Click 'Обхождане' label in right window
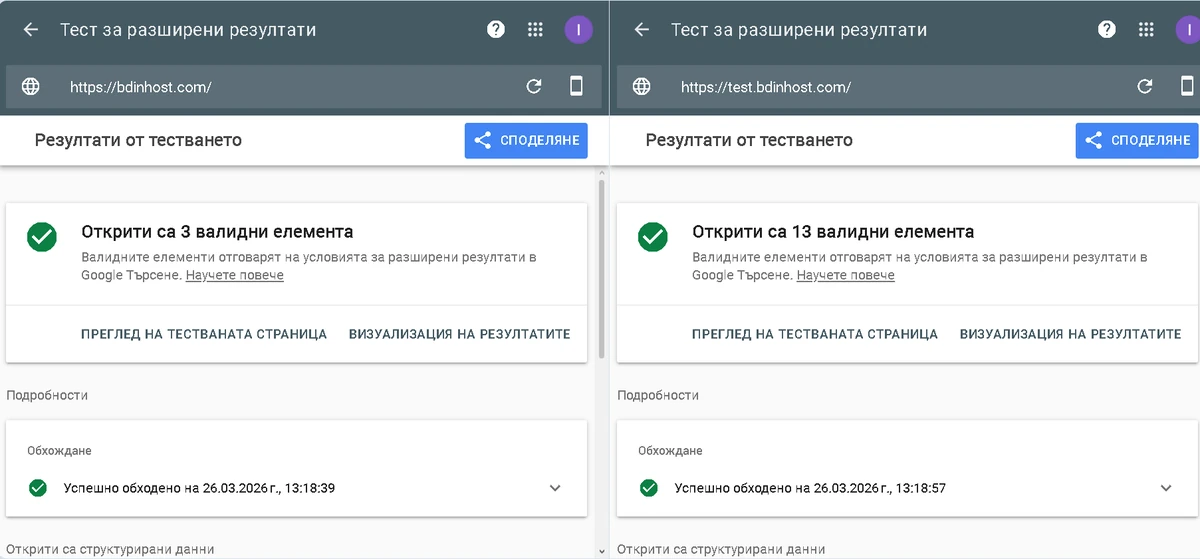The width and height of the screenshot is (1200, 559). (x=670, y=451)
